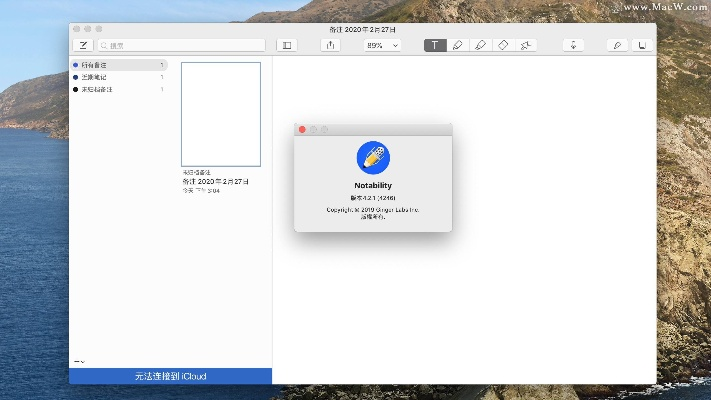Screen dimensions: 711x400
Task: Toggle the page view icon at far right
Action: pos(641,45)
